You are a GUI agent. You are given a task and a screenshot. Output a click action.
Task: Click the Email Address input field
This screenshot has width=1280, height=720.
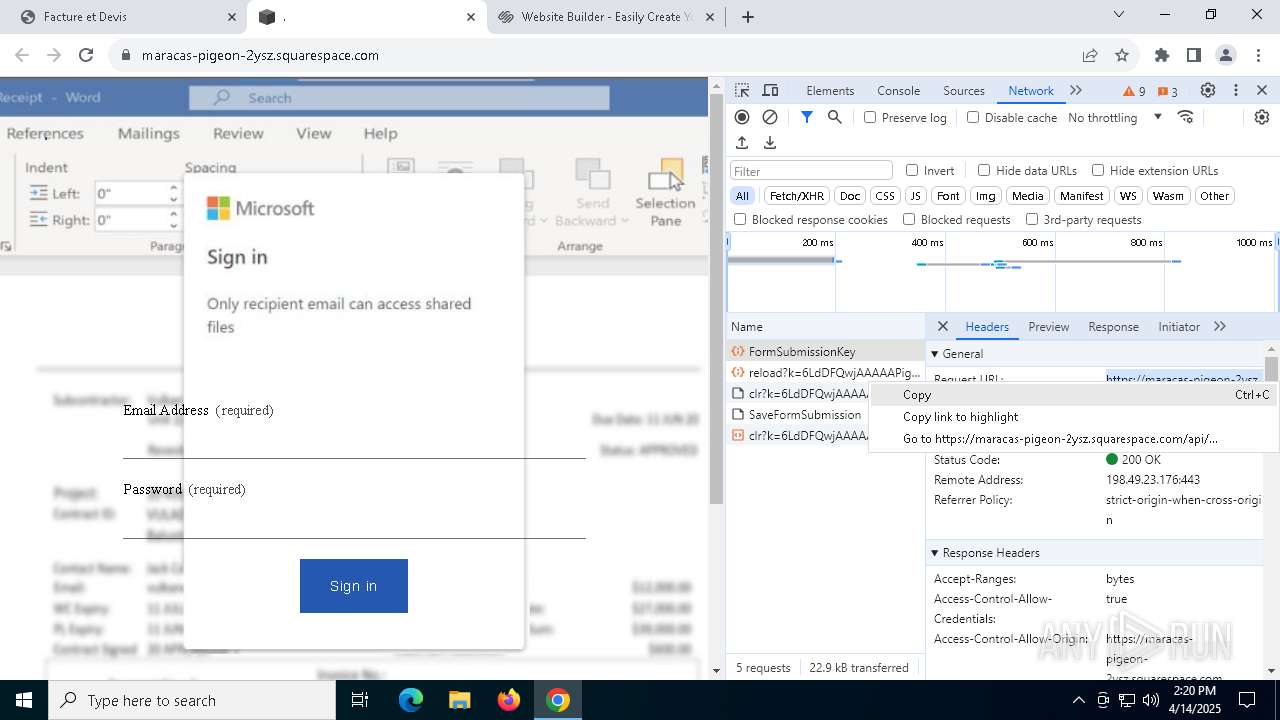(354, 440)
